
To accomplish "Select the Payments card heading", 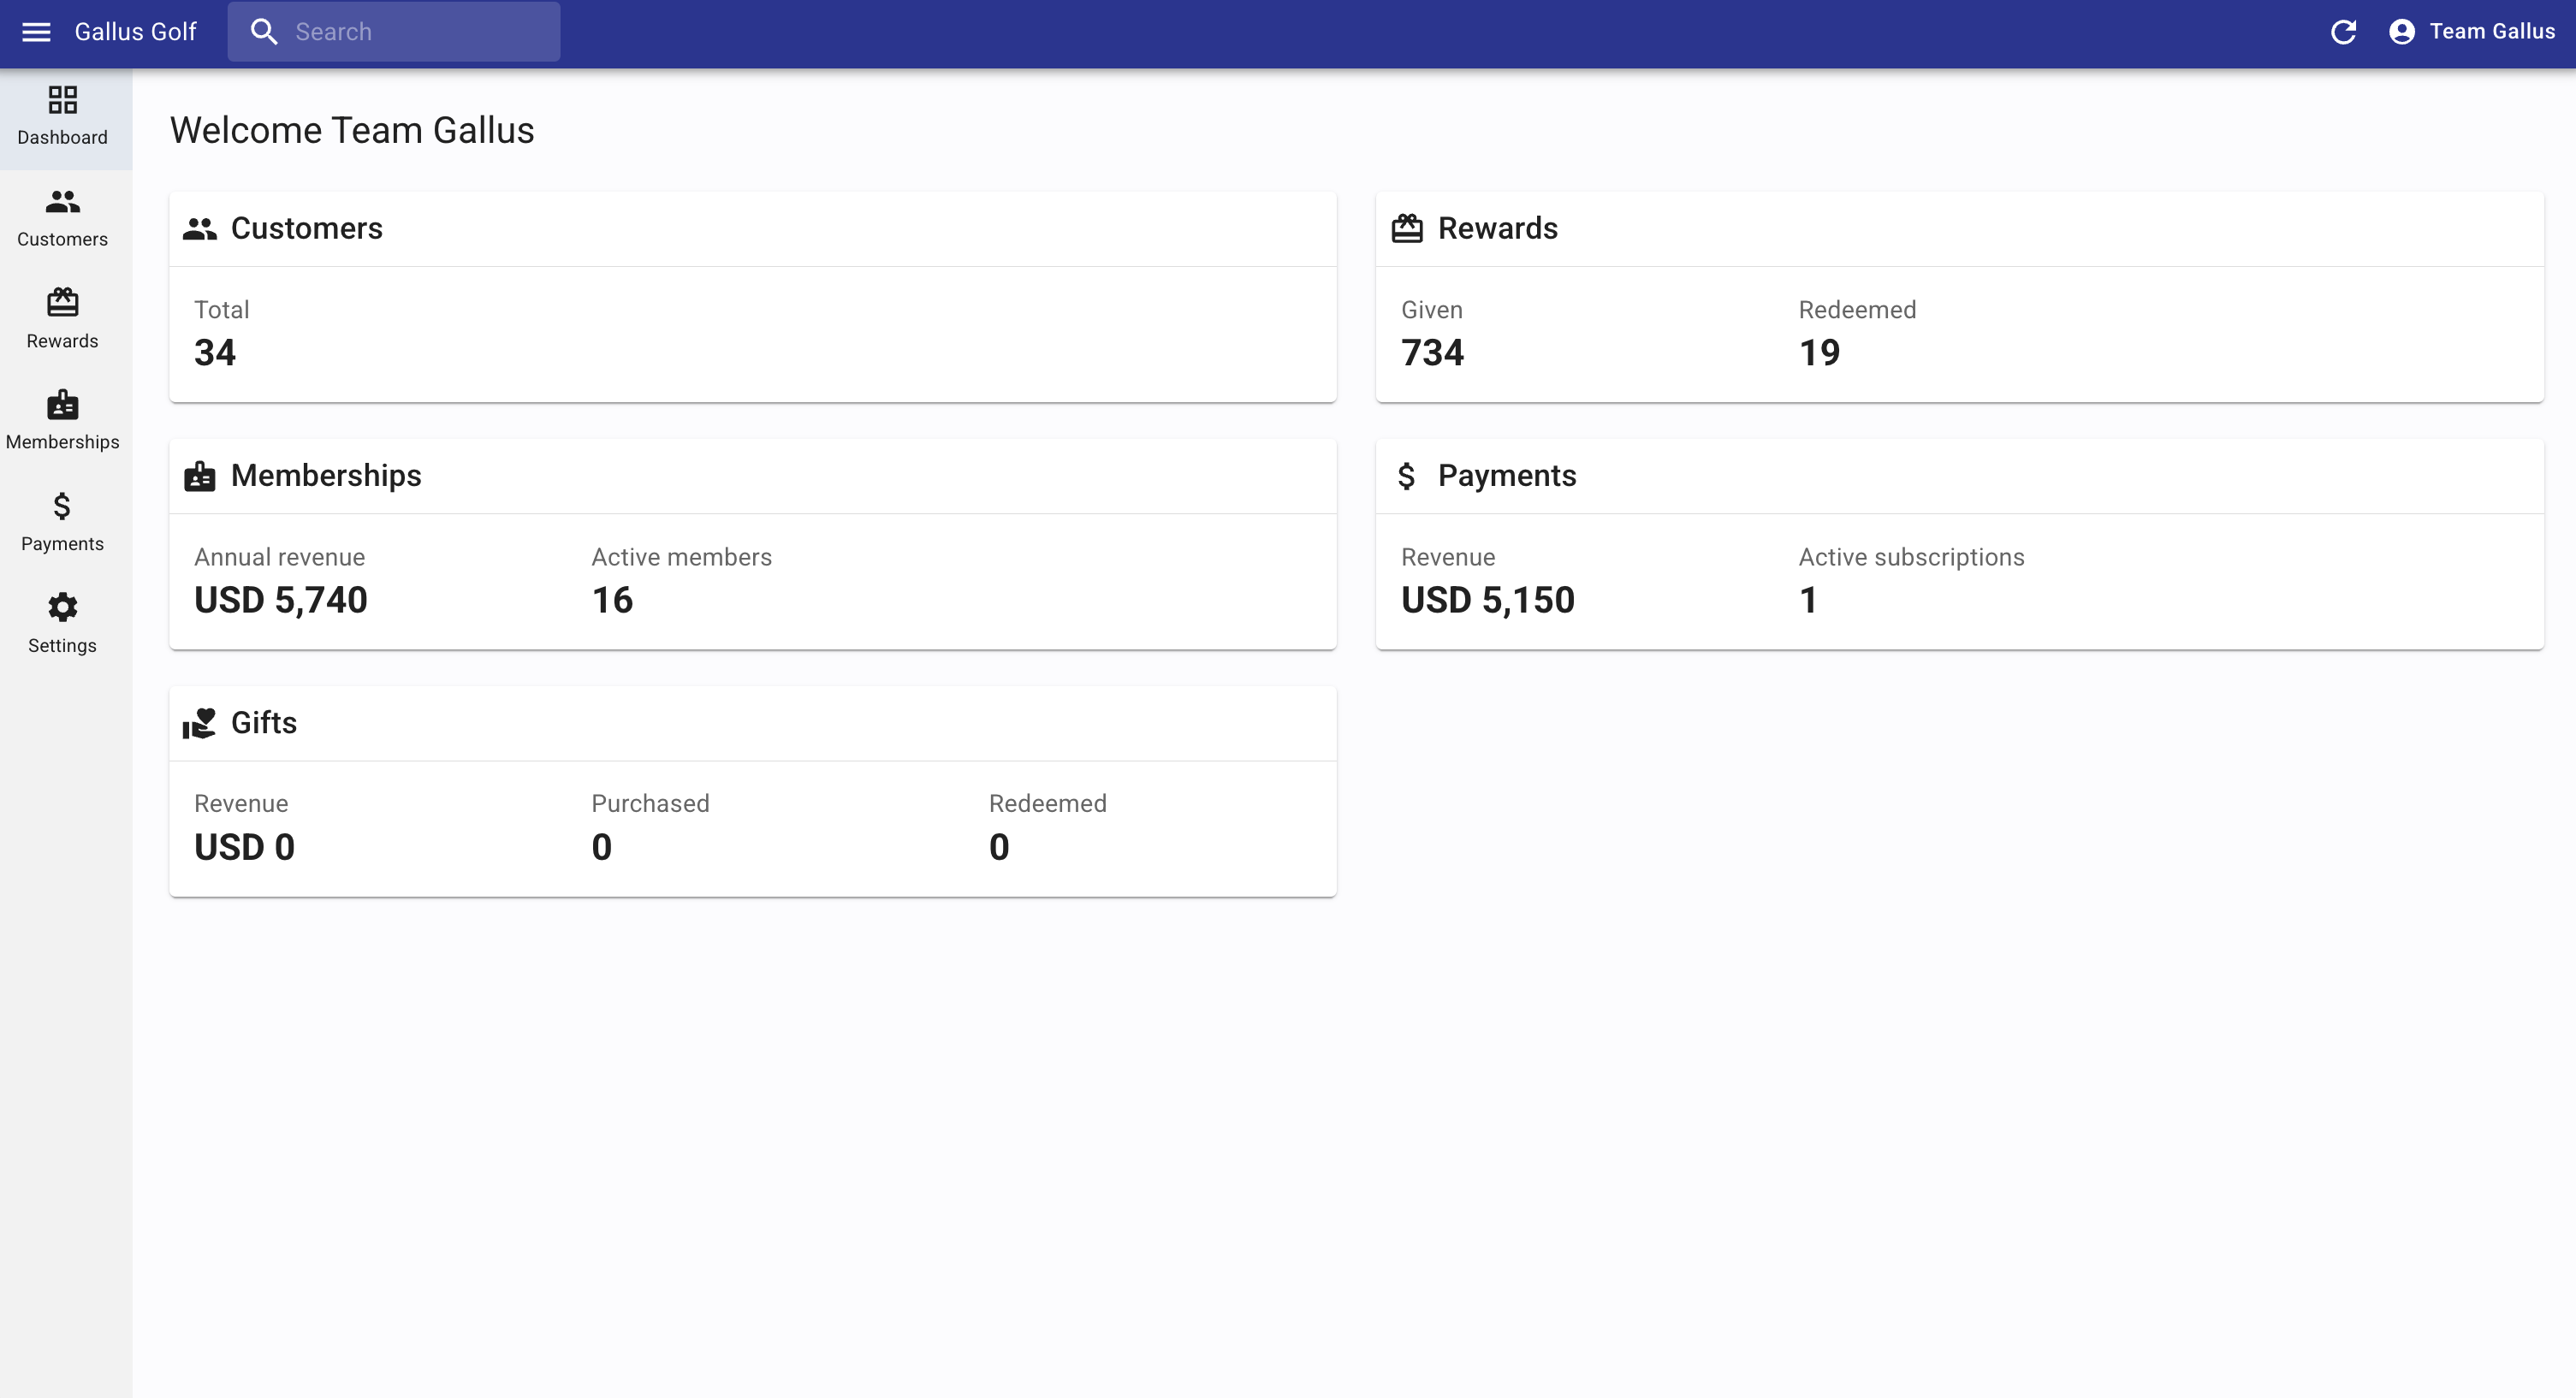I will pos(1506,476).
